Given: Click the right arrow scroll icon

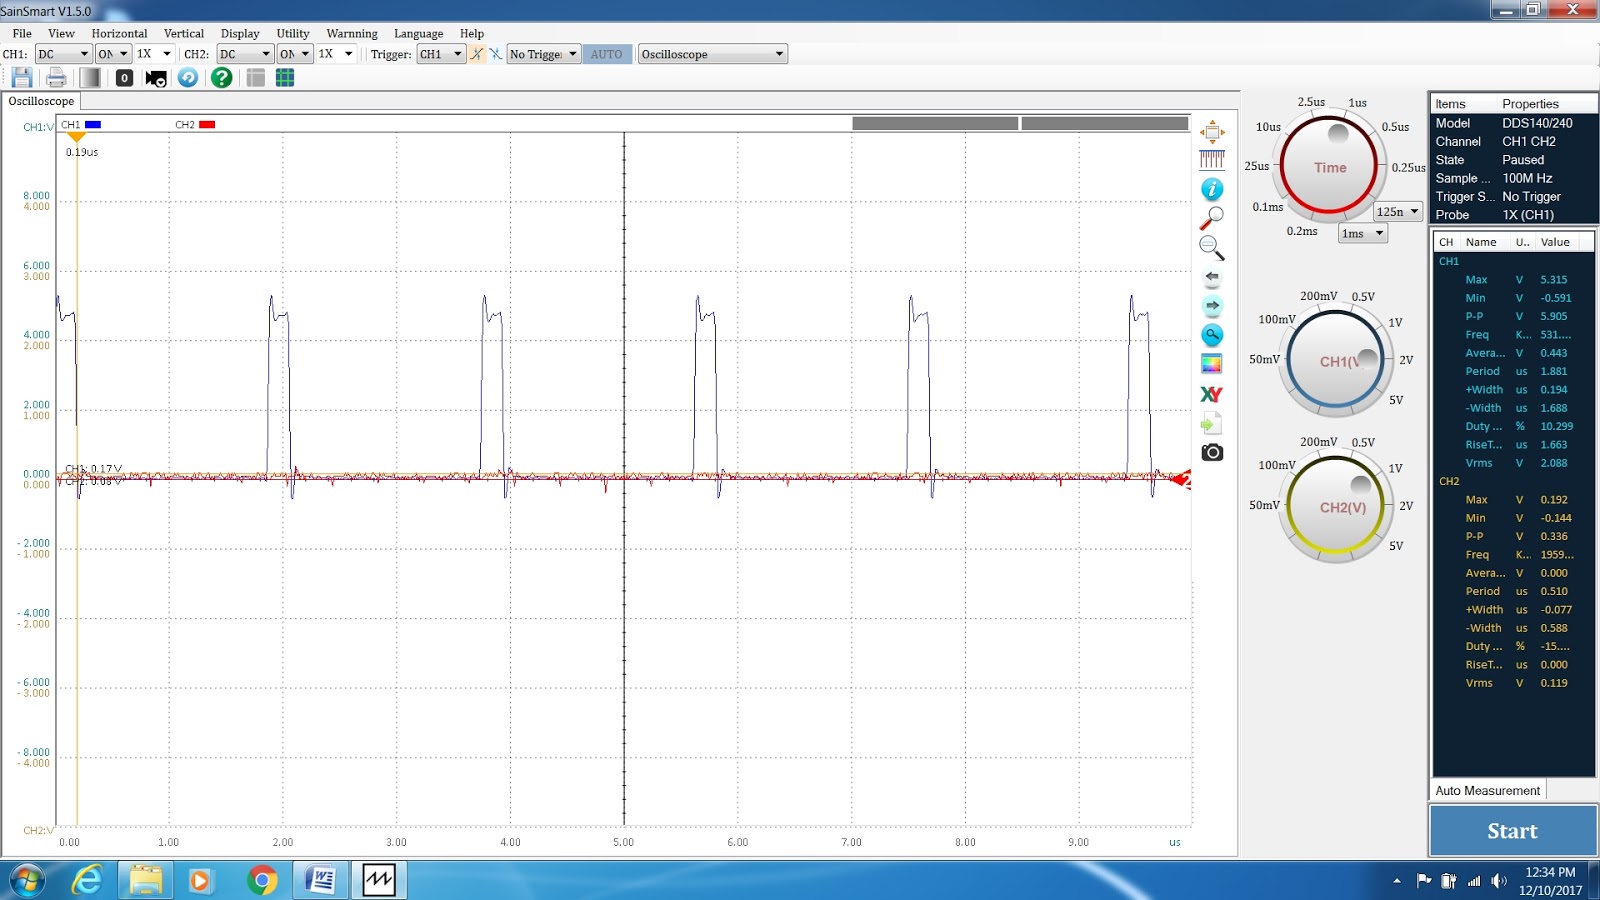Looking at the screenshot, I should (x=1212, y=306).
